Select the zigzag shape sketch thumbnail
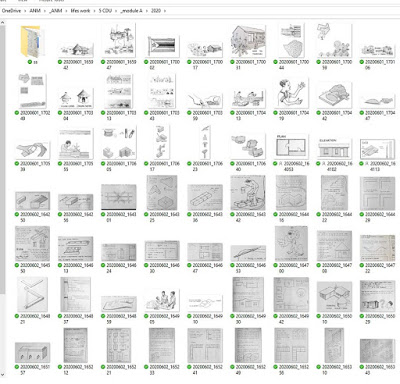The height and width of the screenshot is (384, 400). pyautogui.click(x=32, y=294)
